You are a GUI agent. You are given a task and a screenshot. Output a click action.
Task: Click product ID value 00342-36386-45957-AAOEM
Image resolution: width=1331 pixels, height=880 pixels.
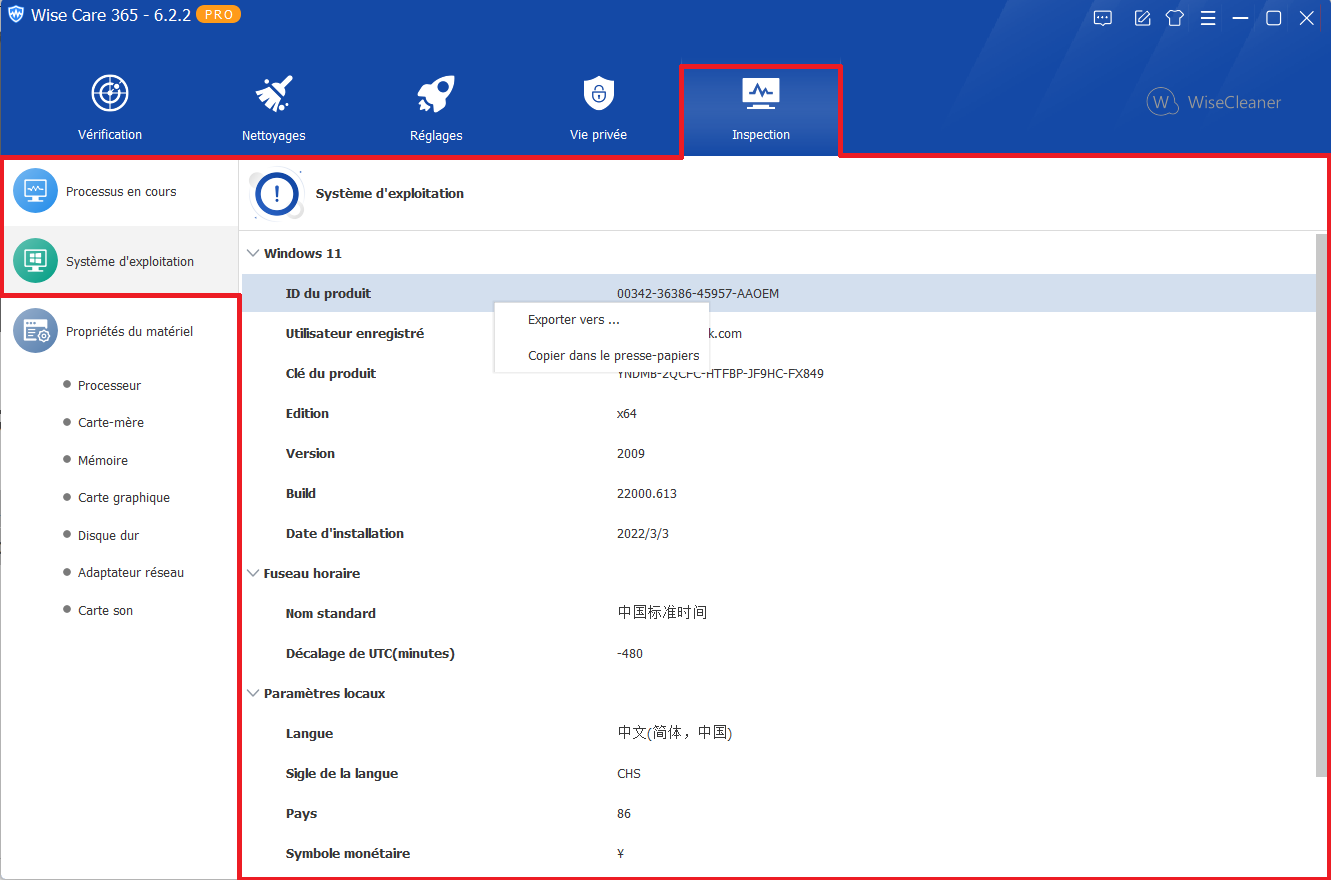[x=698, y=293]
